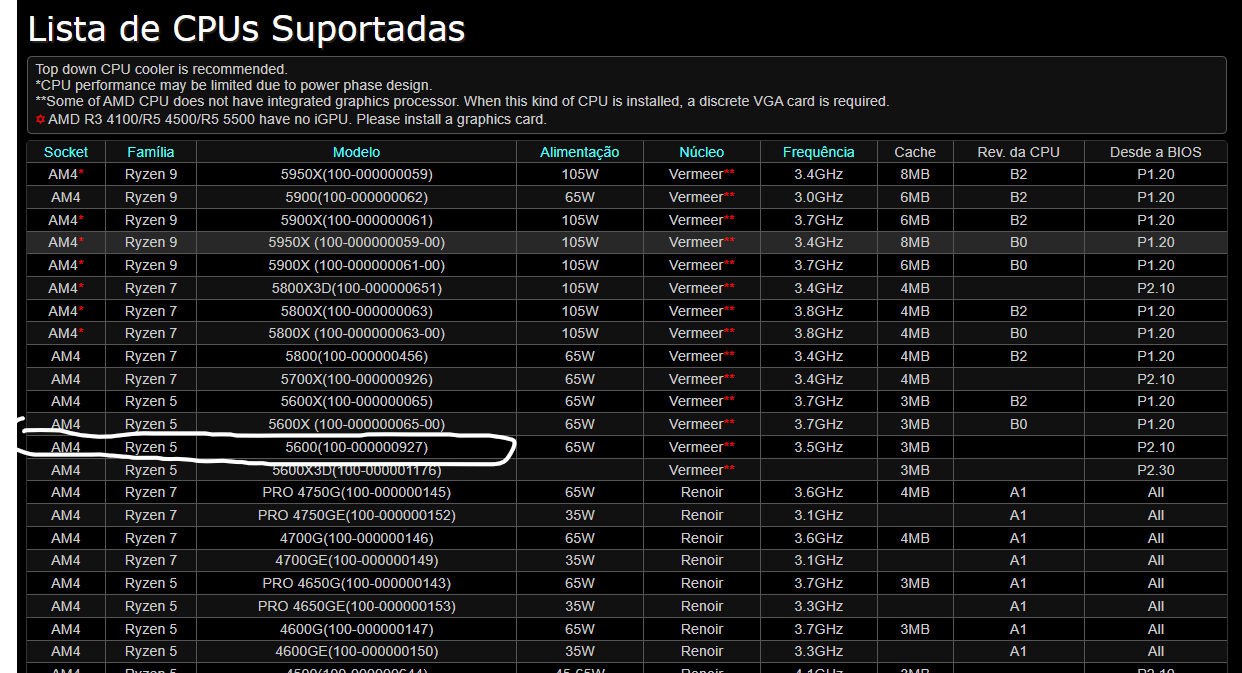Viewport: 1242px width, 673px height.
Task: Select model 5950X (100-000000059-00) cell
Action: (x=357, y=242)
